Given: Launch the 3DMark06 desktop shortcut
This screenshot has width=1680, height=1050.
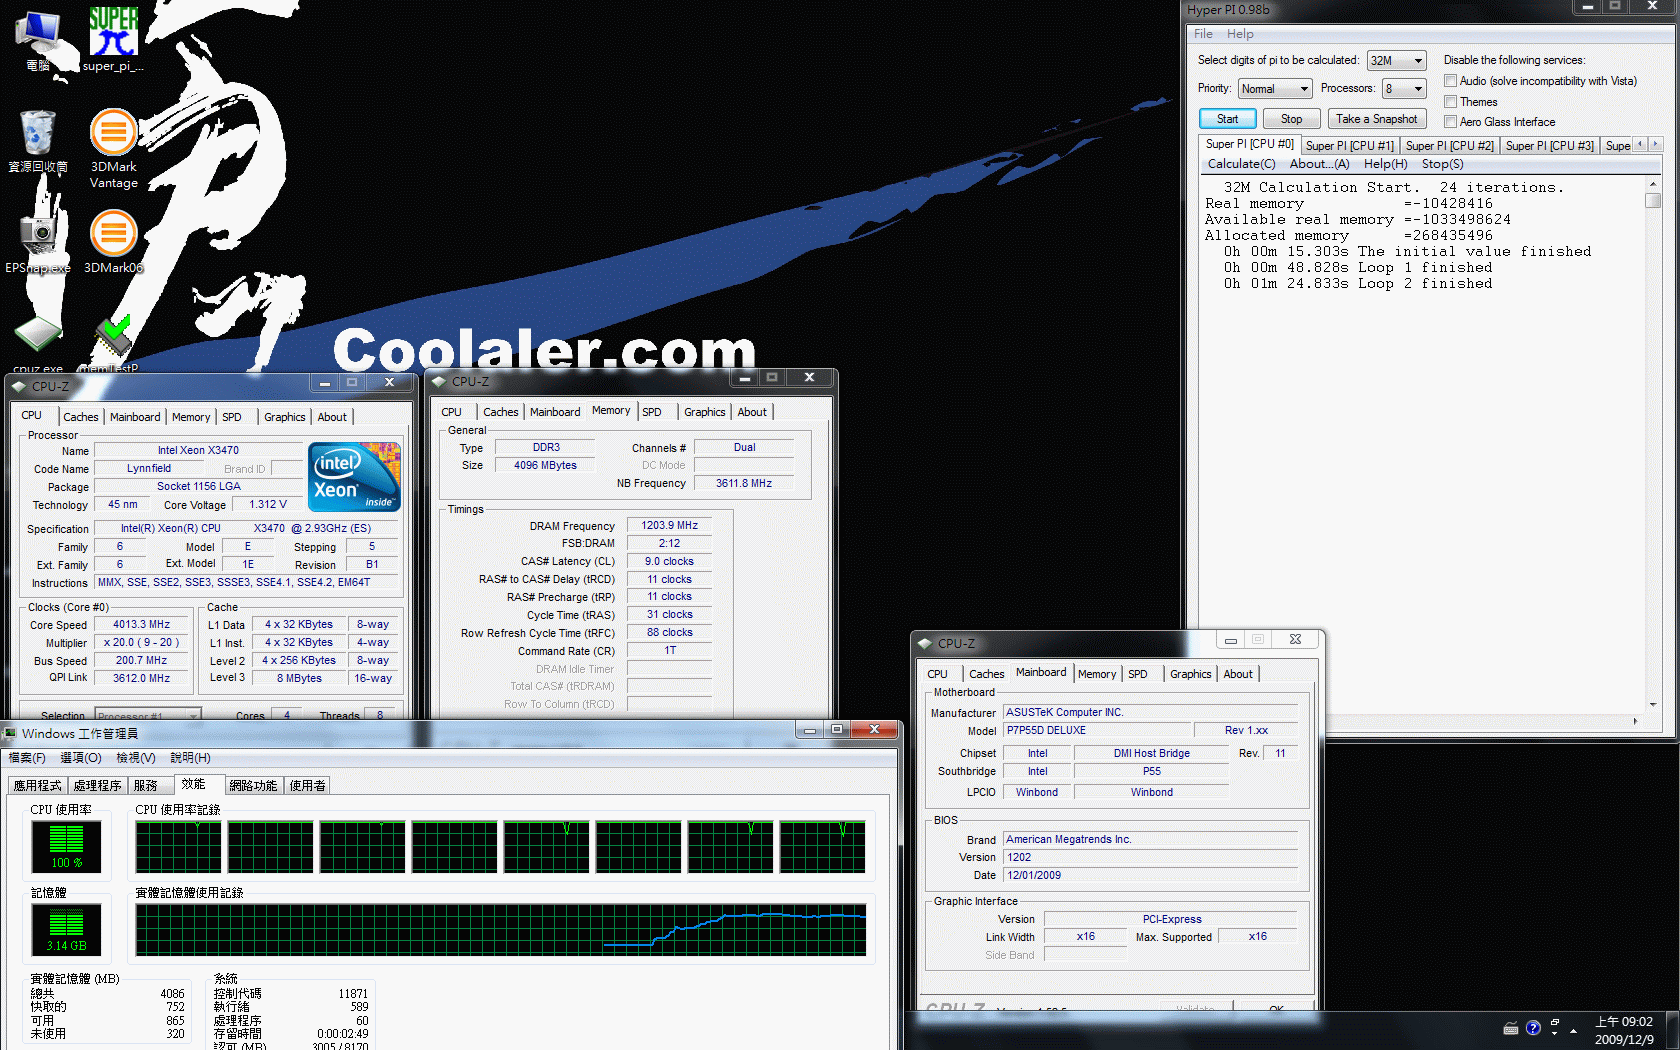Looking at the screenshot, I should coord(113,240).
